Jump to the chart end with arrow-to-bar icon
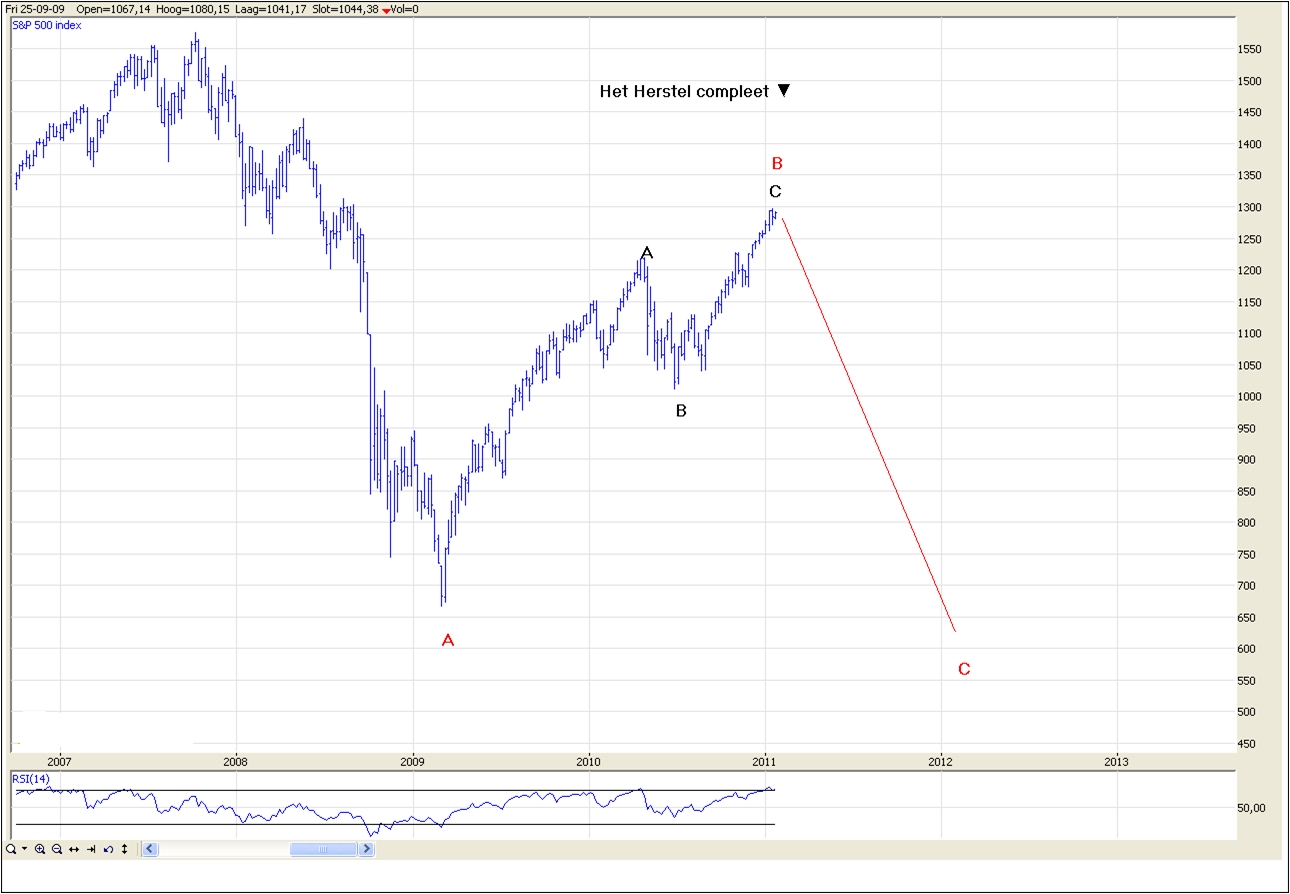Image resolution: width=1290 pixels, height=894 pixels. tap(91, 849)
